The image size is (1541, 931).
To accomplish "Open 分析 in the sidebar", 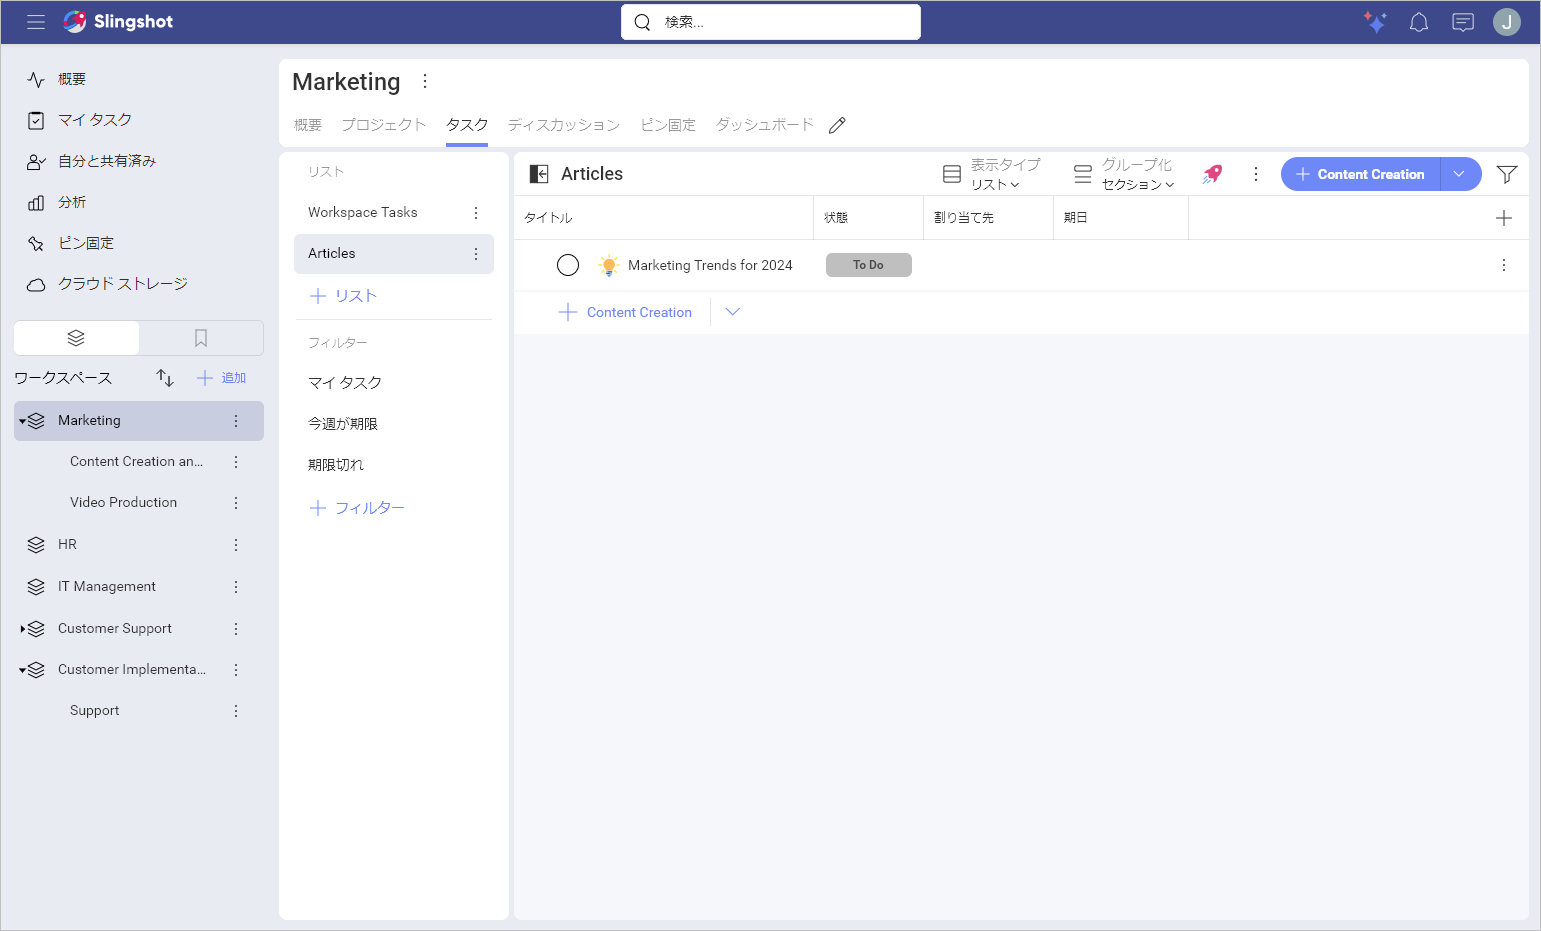I will click(x=72, y=202).
